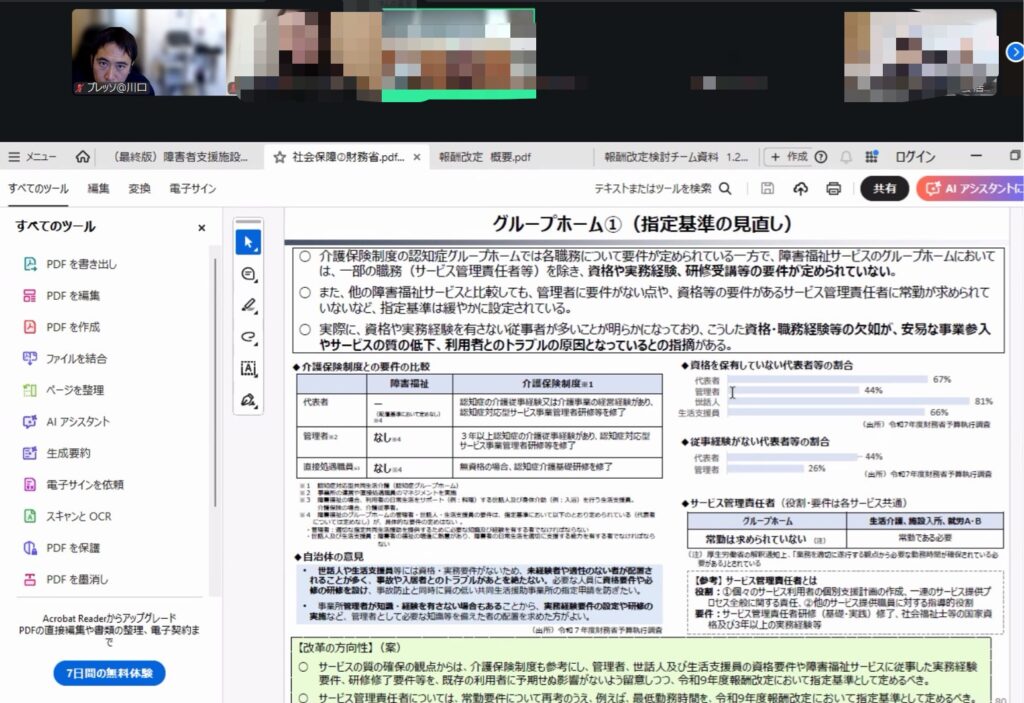Go to Acrobat home icon

[x=82, y=157]
